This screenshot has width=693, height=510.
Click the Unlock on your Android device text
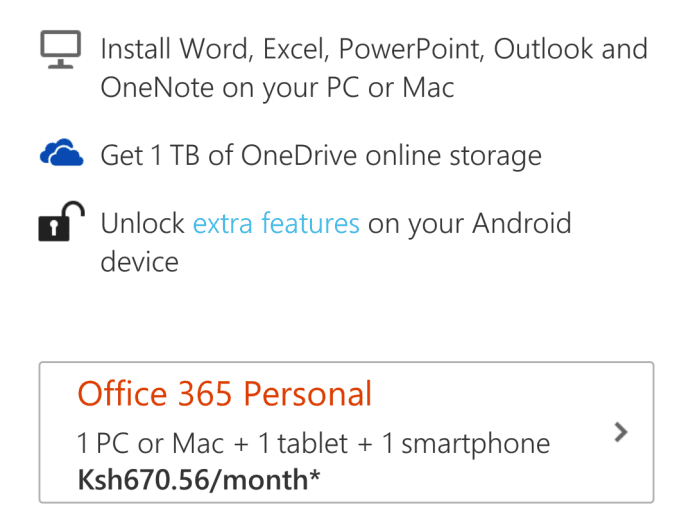coord(336,242)
